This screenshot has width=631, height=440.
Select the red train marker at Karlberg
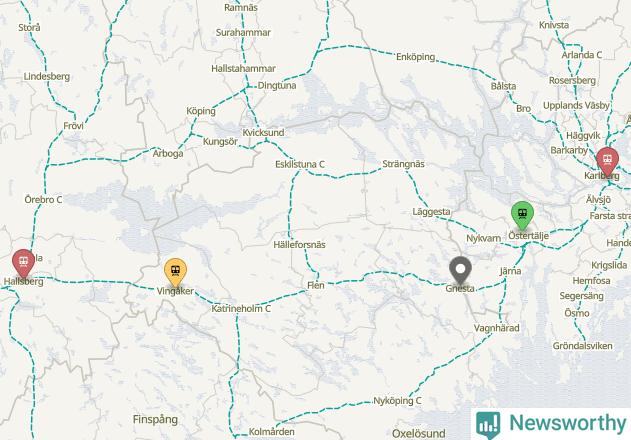(607, 161)
